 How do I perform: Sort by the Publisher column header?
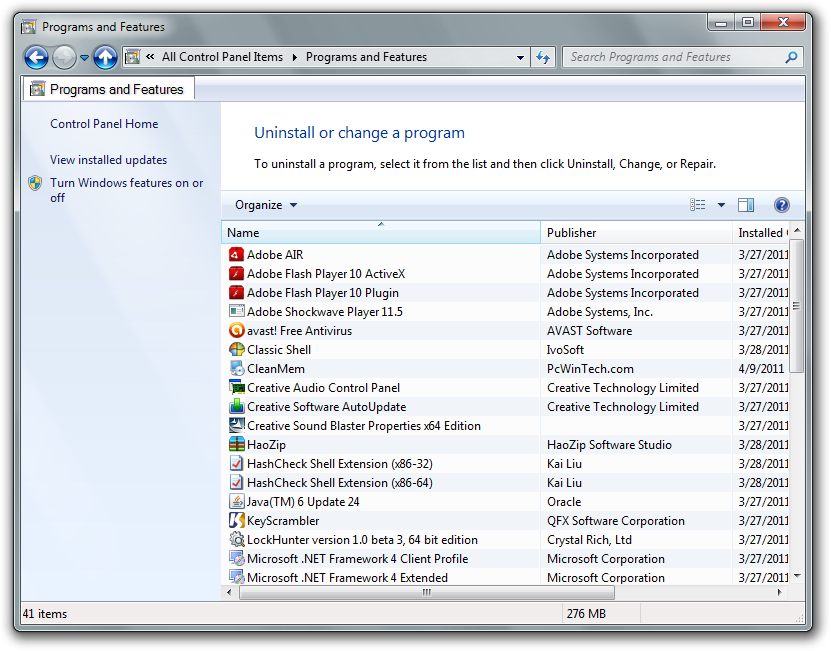coord(636,233)
